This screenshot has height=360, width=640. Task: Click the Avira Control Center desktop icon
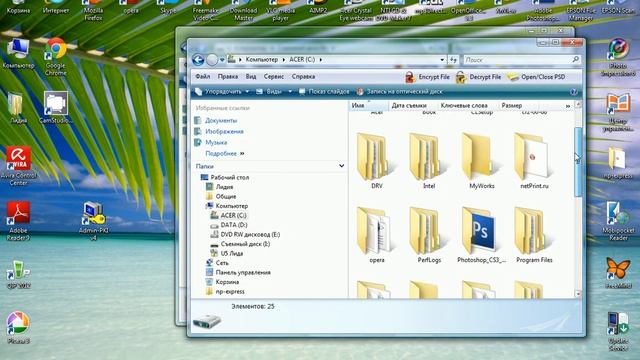[18, 166]
